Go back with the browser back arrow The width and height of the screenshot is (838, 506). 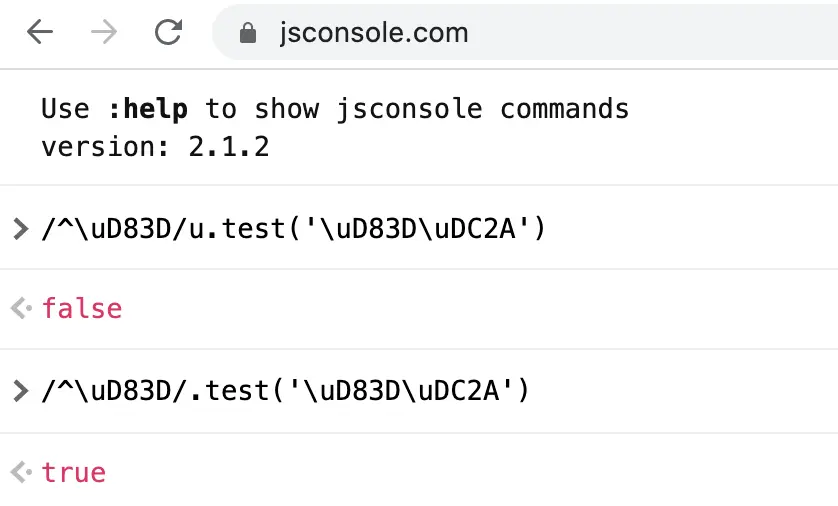coord(40,32)
